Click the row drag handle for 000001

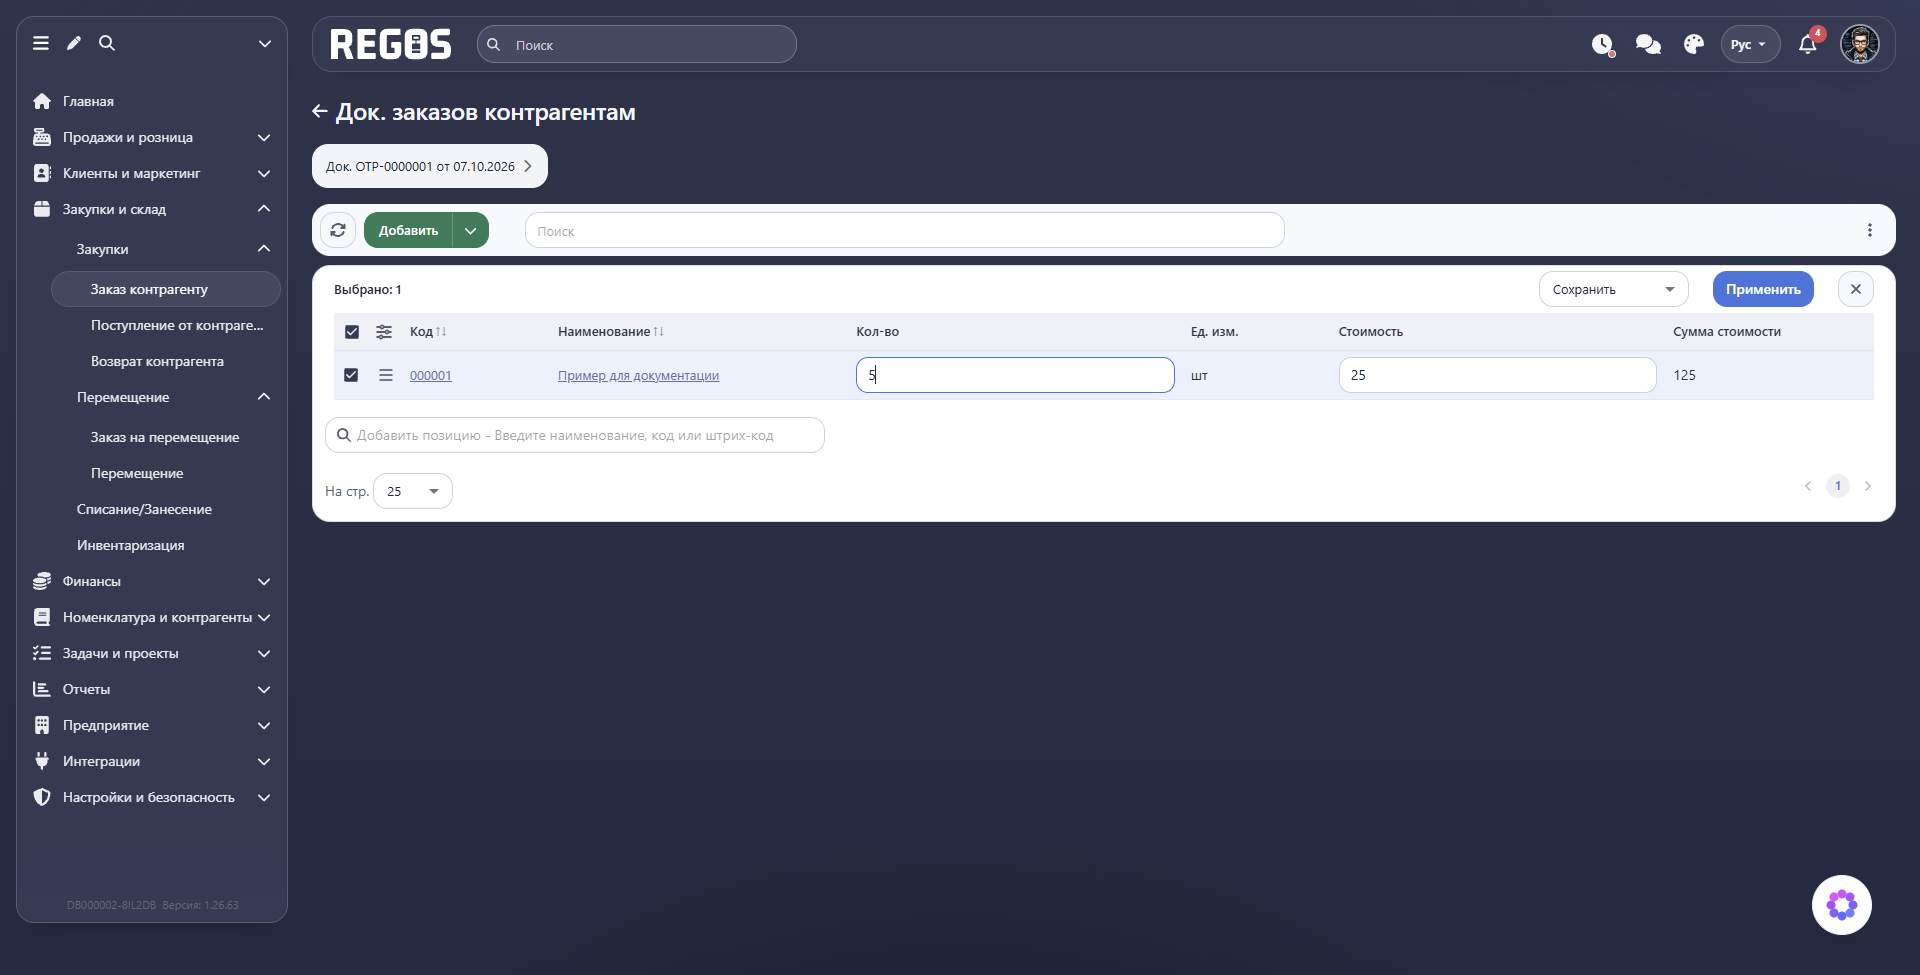click(x=386, y=375)
